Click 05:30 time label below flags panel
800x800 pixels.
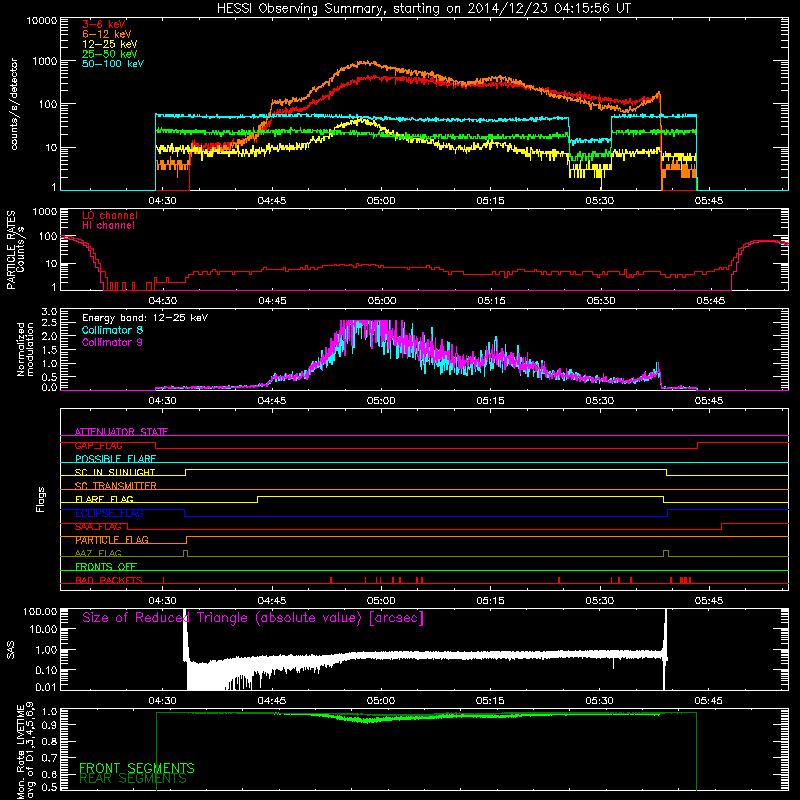coord(599,601)
